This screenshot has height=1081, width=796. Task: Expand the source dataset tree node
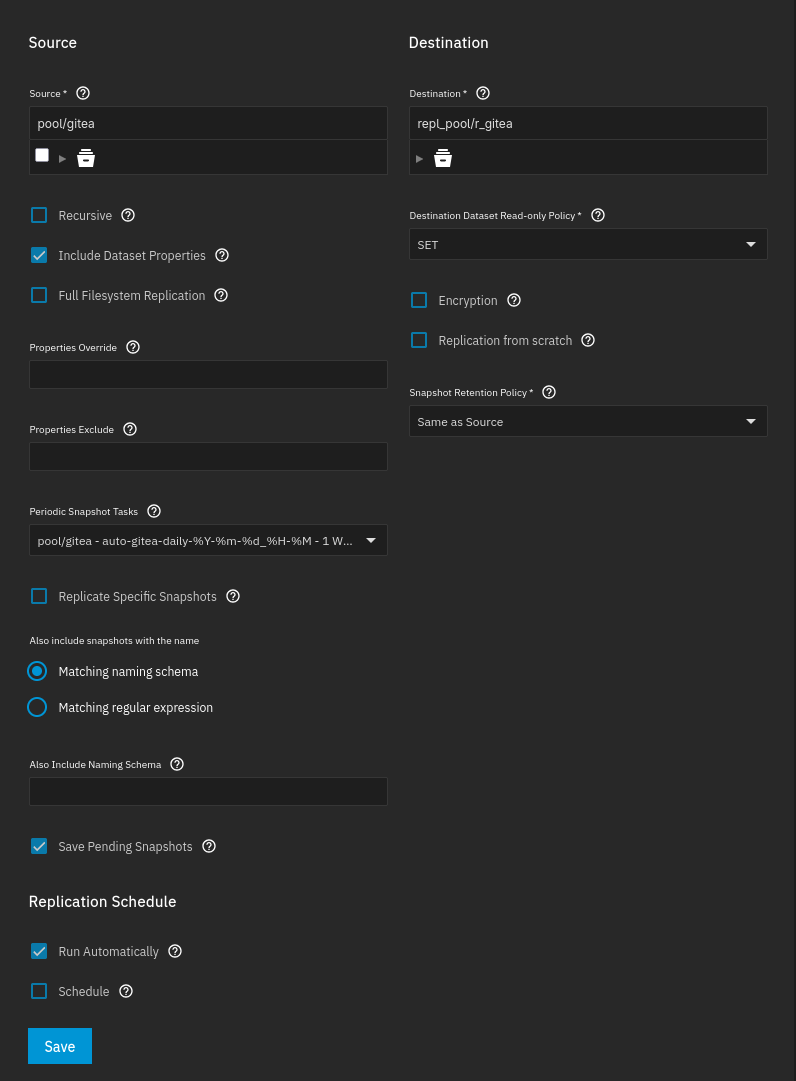point(62,159)
